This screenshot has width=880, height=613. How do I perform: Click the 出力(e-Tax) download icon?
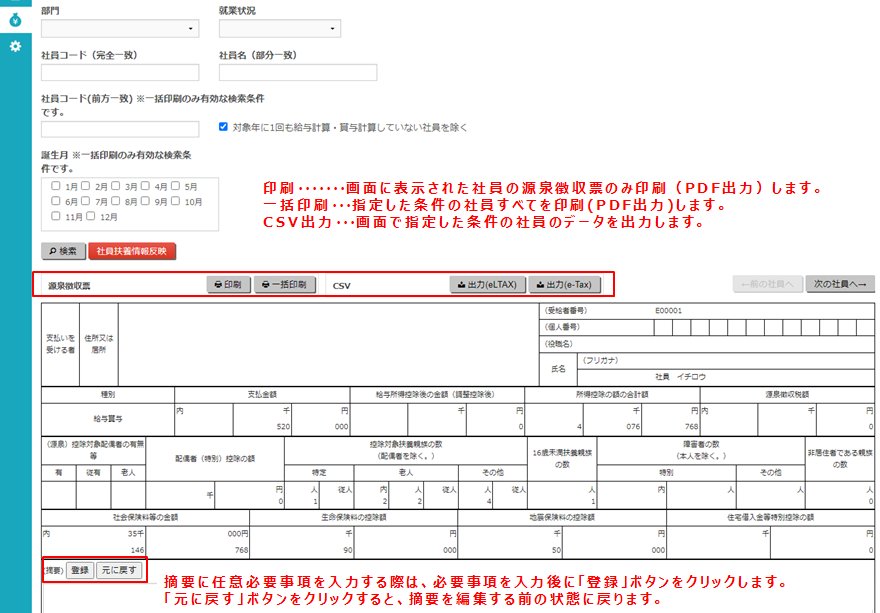tap(539, 283)
